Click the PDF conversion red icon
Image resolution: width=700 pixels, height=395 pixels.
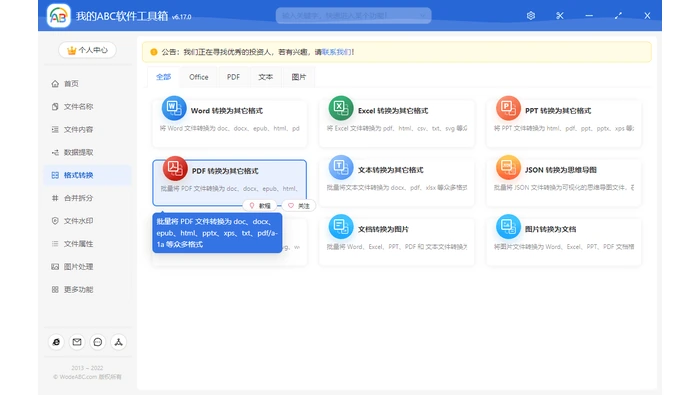tap(175, 168)
